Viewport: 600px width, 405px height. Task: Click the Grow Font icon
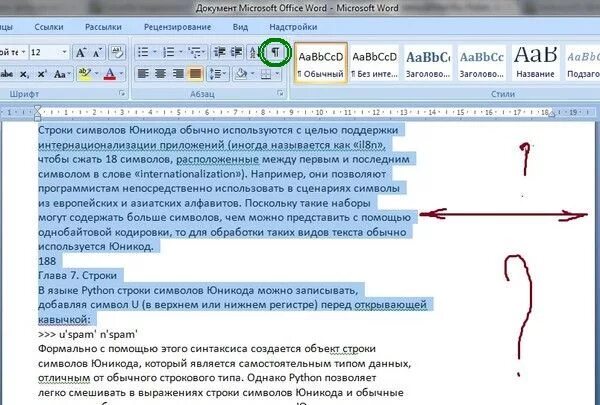[x=80, y=52]
